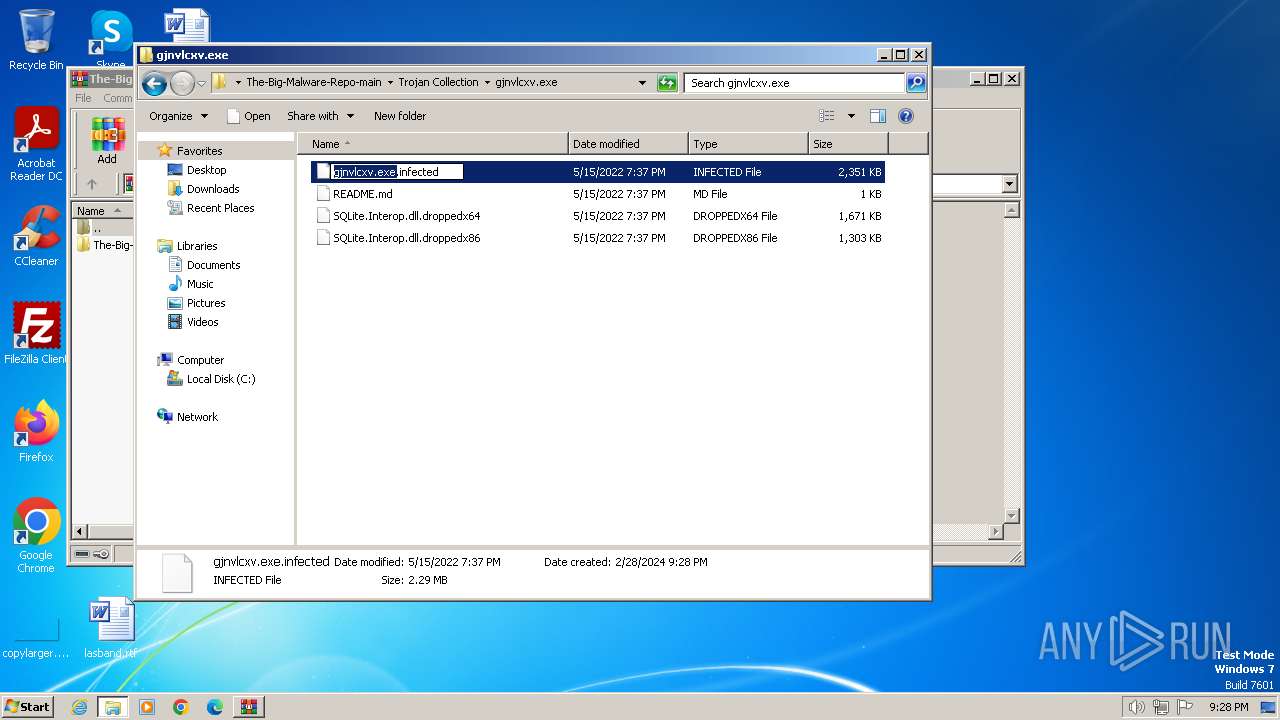Click the Forward navigation arrow in Explorer
This screenshot has width=1280, height=720.
tap(182, 83)
